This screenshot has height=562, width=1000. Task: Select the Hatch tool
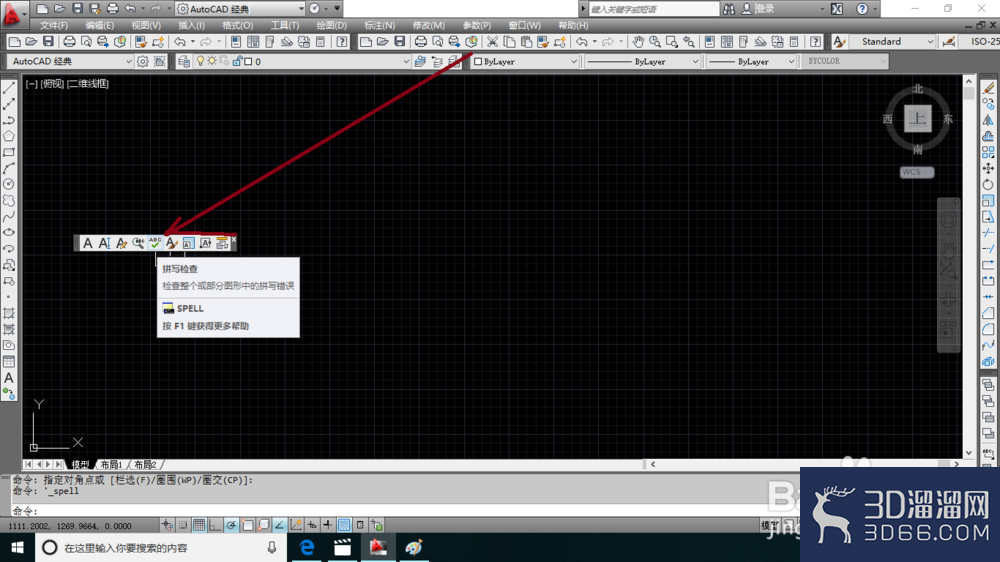pyautogui.click(x=9, y=313)
